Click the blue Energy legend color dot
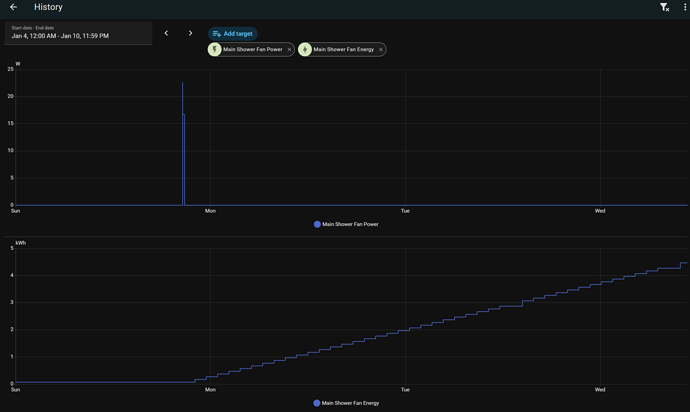Image resolution: width=690 pixels, height=412 pixels. point(317,403)
